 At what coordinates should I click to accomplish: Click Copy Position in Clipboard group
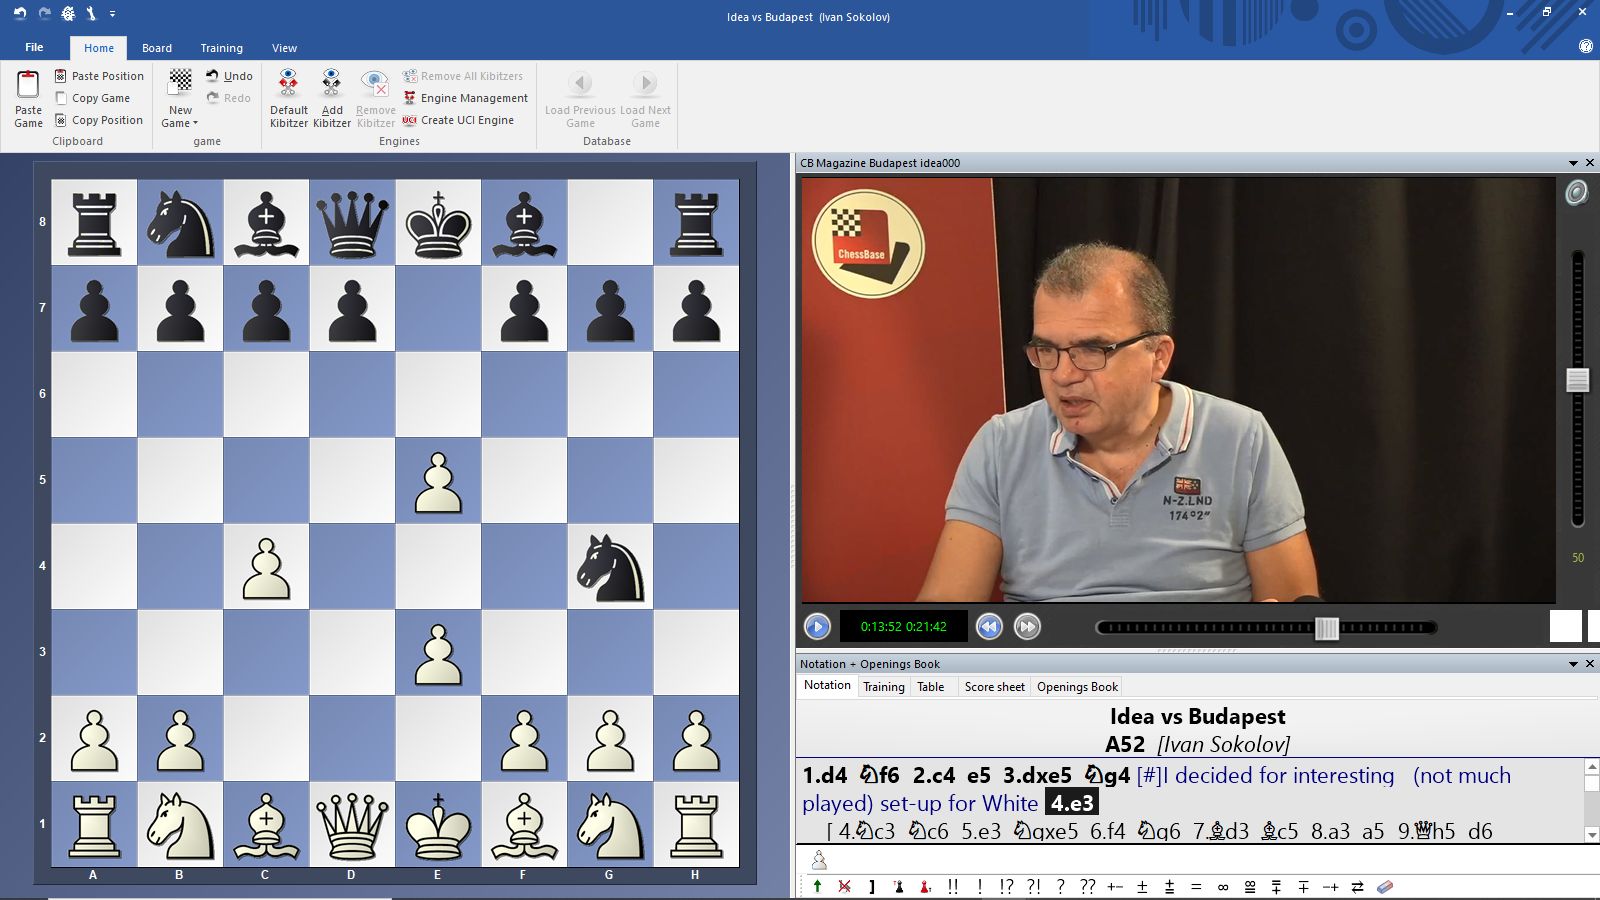tap(106, 120)
